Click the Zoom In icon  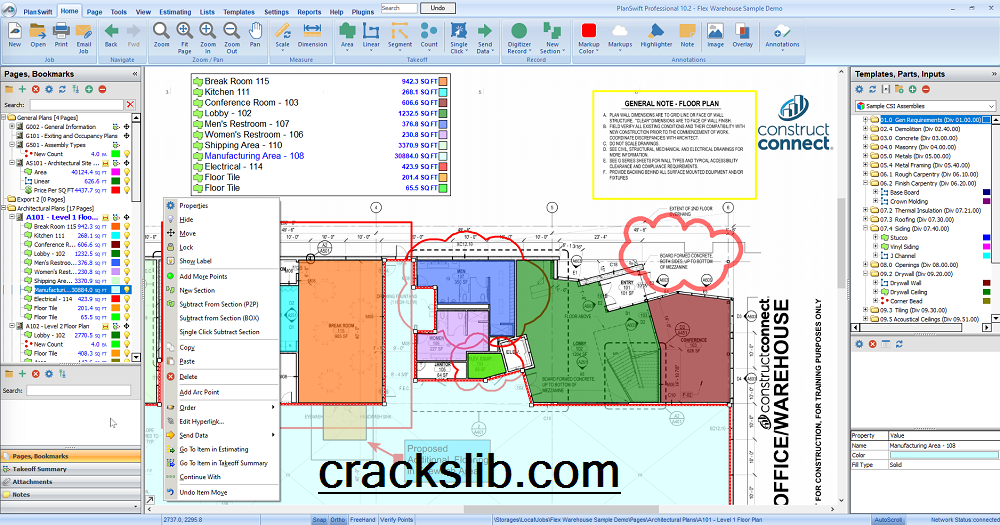tap(208, 30)
